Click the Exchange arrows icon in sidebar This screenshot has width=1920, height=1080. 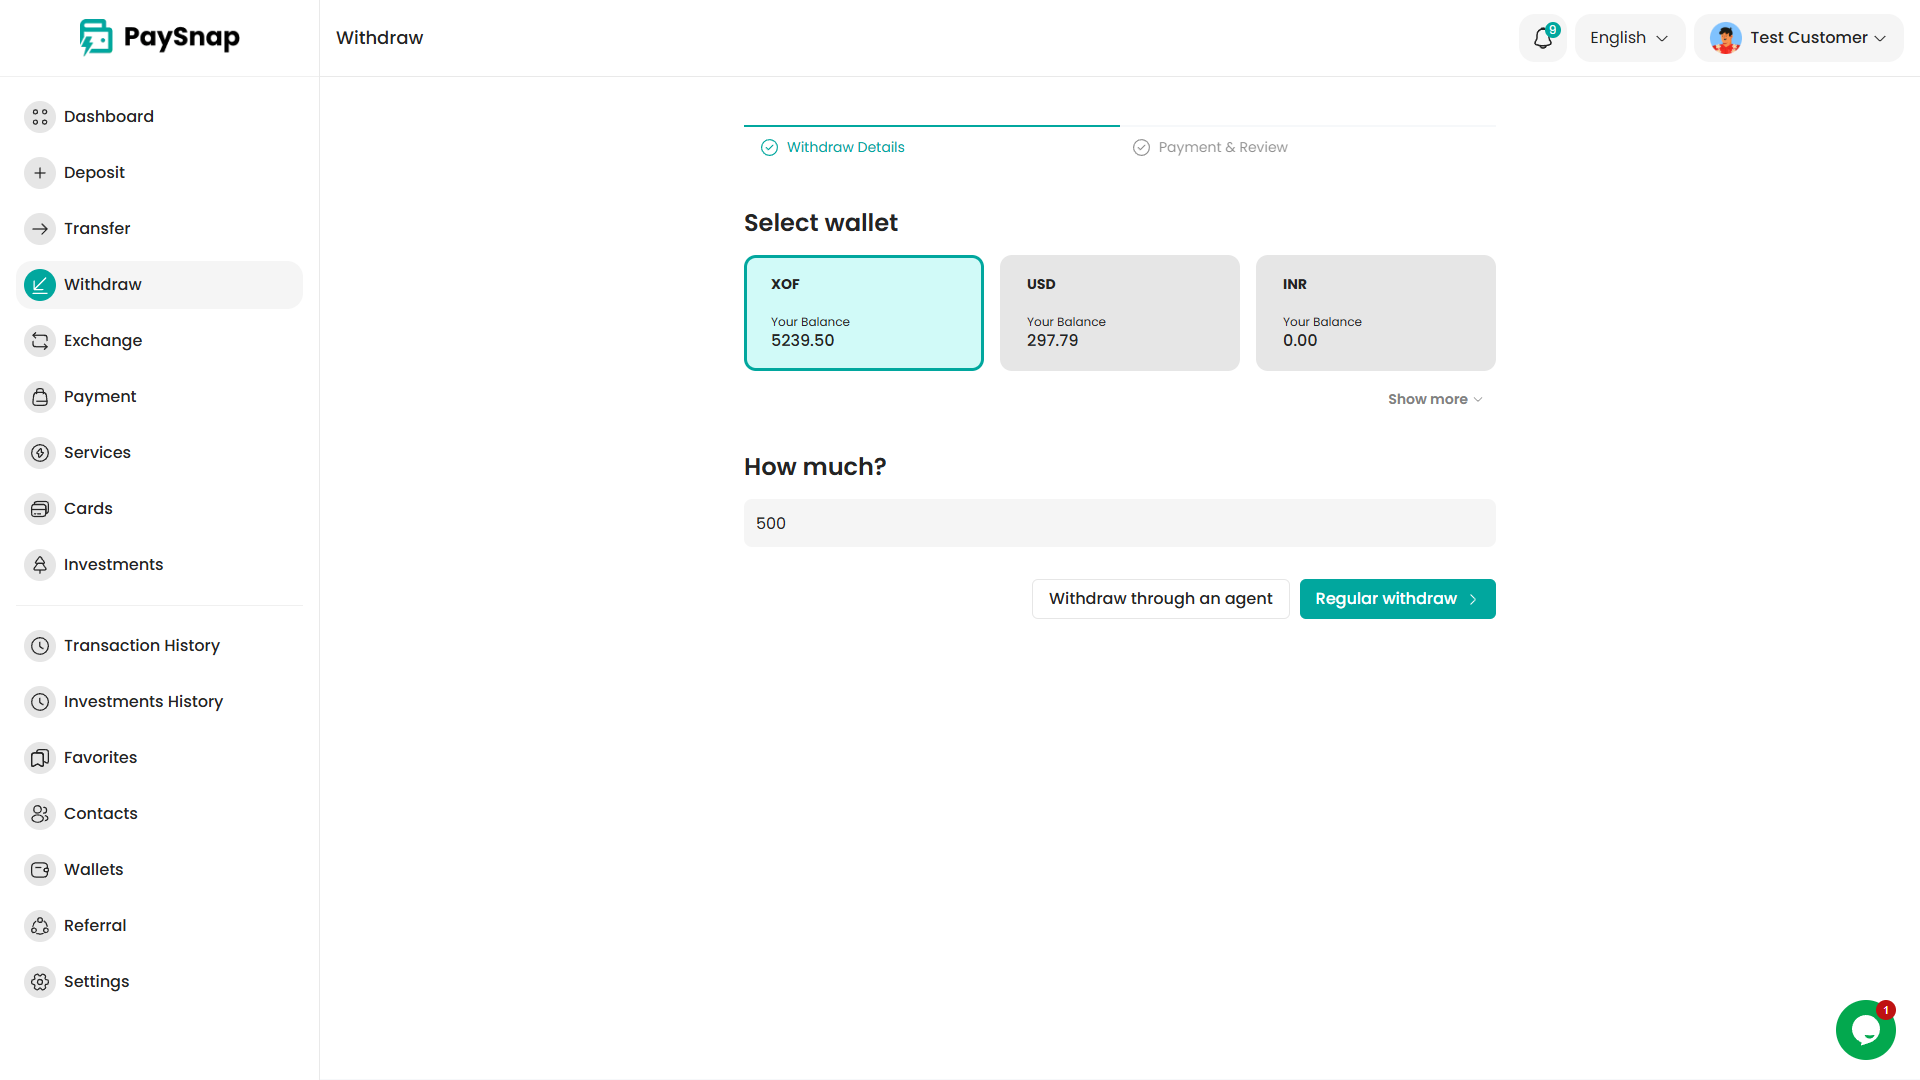click(x=40, y=341)
